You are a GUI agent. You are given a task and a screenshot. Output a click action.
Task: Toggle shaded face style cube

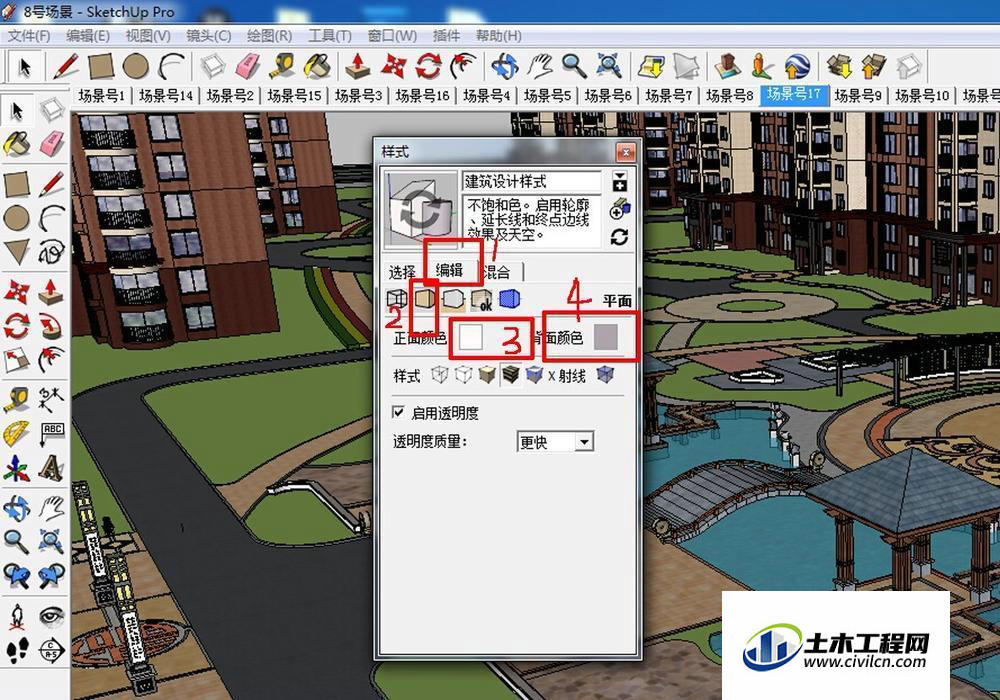tap(487, 375)
